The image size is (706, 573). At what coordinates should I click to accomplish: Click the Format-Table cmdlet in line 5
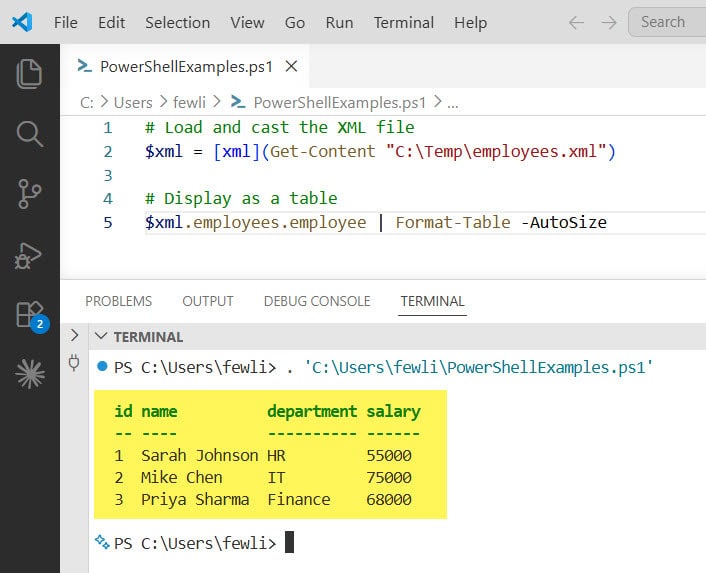[453, 222]
